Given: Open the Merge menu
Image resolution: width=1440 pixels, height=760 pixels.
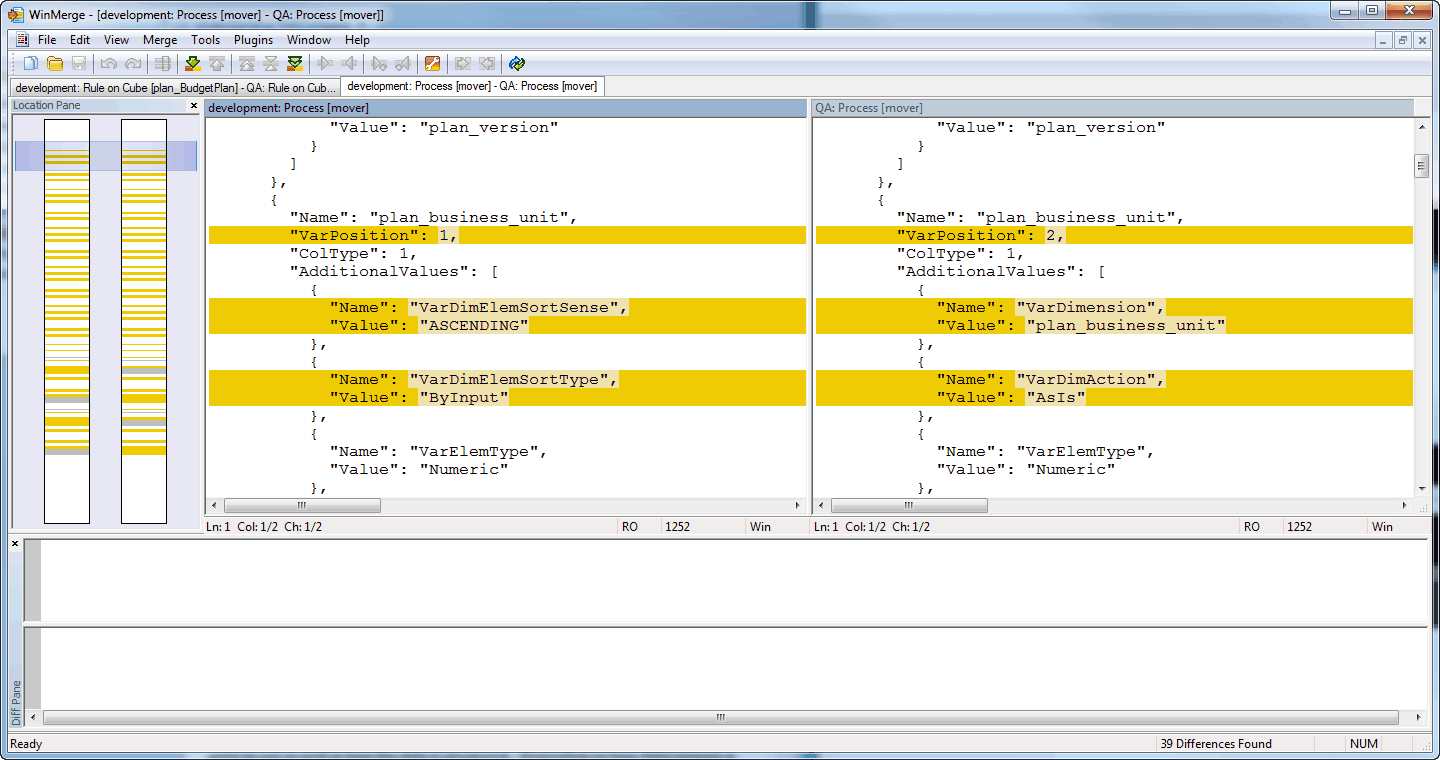Looking at the screenshot, I should tap(160, 40).
